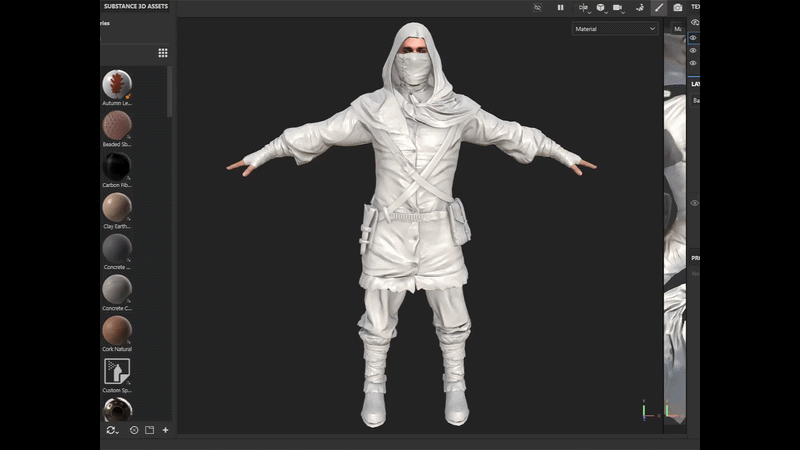Click the circular reset icon in assets footer
Screen dimensions: 800x450
134,430
